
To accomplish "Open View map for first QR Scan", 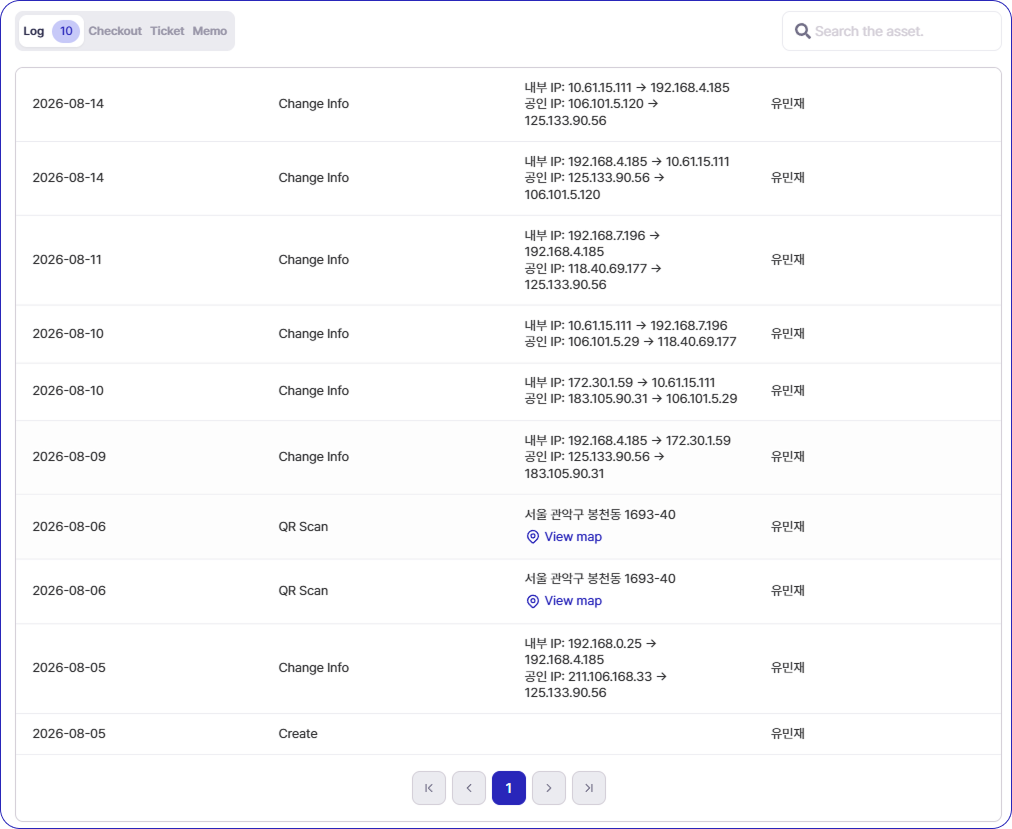I will pos(573,537).
